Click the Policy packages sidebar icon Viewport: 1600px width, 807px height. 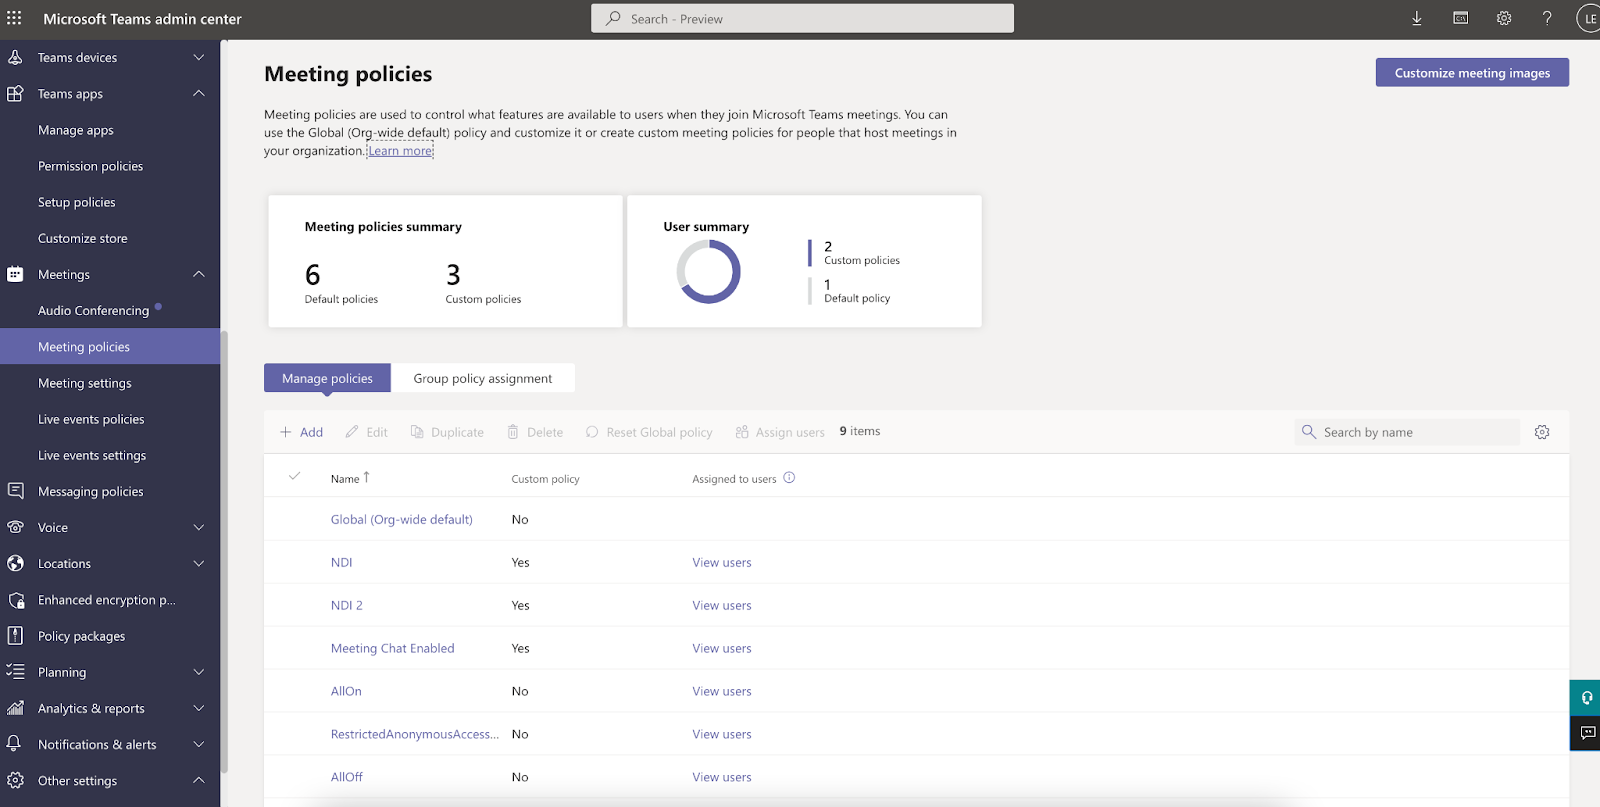pos(15,636)
